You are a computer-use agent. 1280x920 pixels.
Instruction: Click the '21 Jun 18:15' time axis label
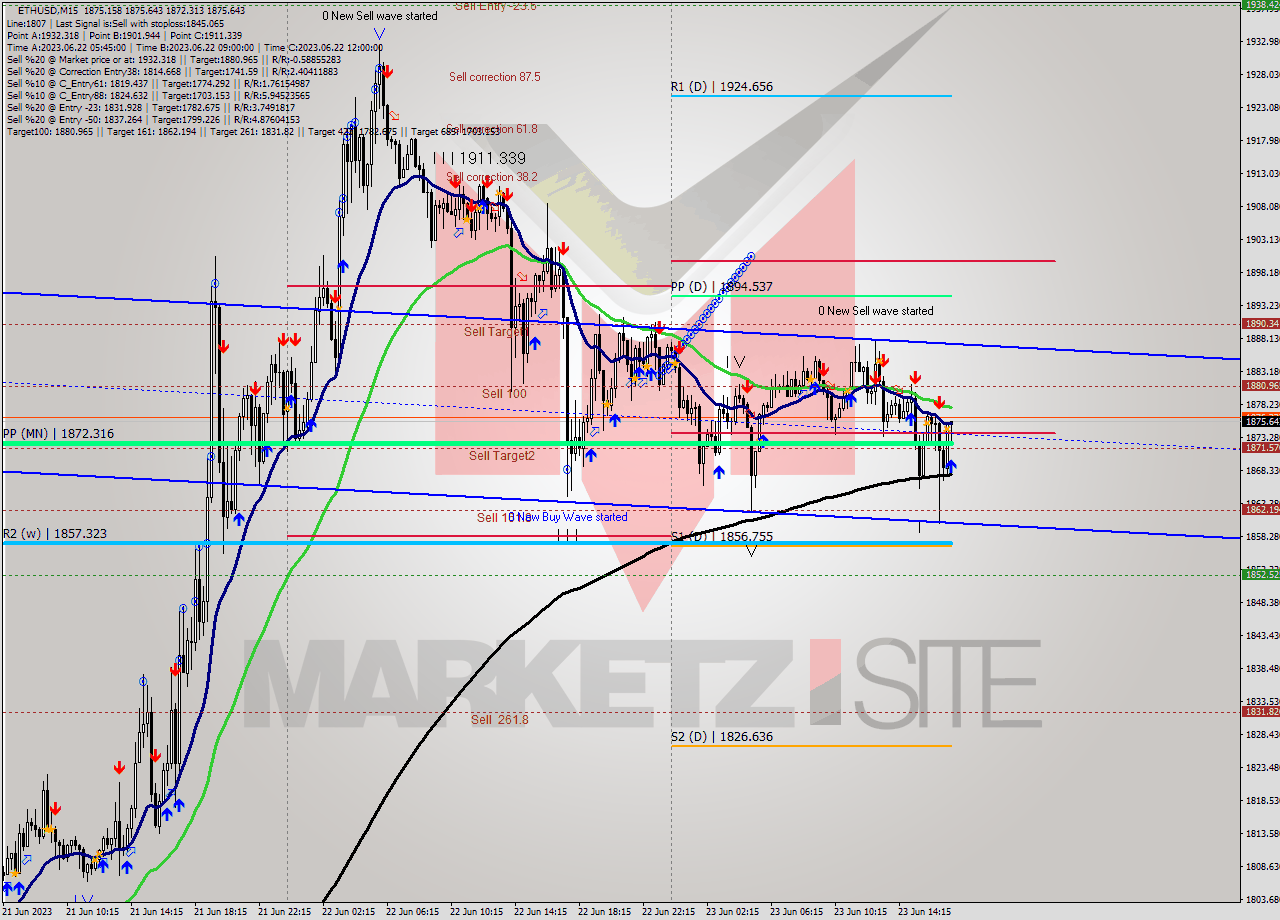220,912
